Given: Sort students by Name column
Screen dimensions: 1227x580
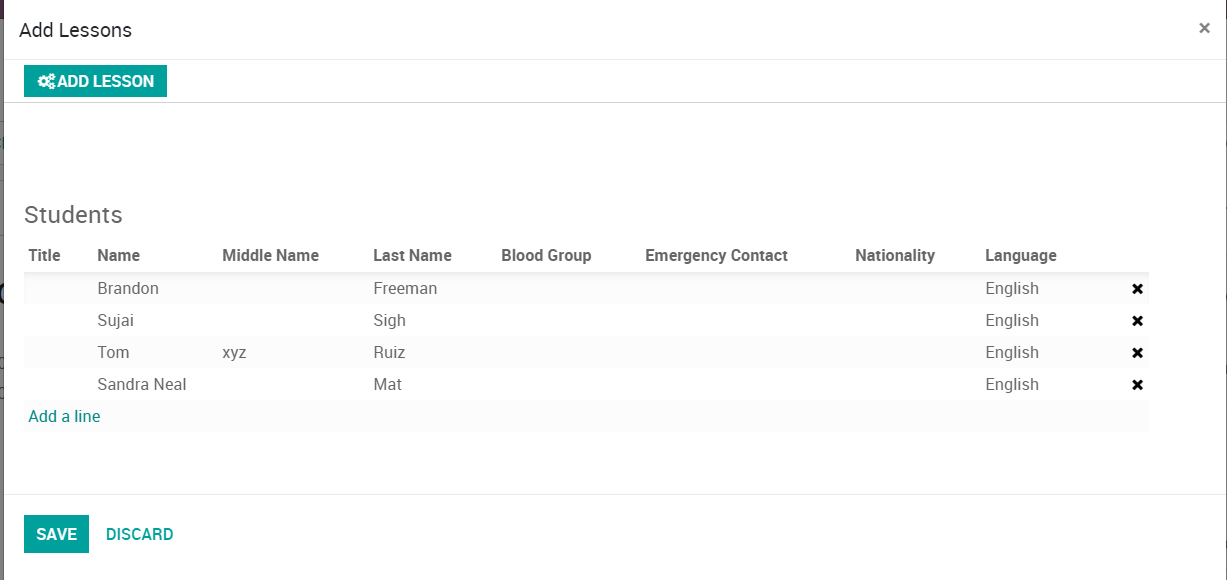Looking at the screenshot, I should pos(118,255).
